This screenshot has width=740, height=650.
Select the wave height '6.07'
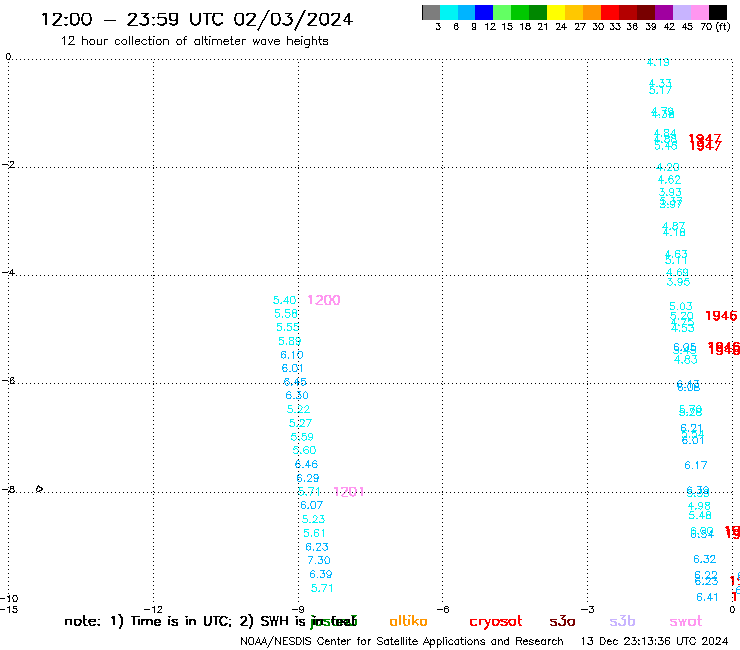[311, 505]
